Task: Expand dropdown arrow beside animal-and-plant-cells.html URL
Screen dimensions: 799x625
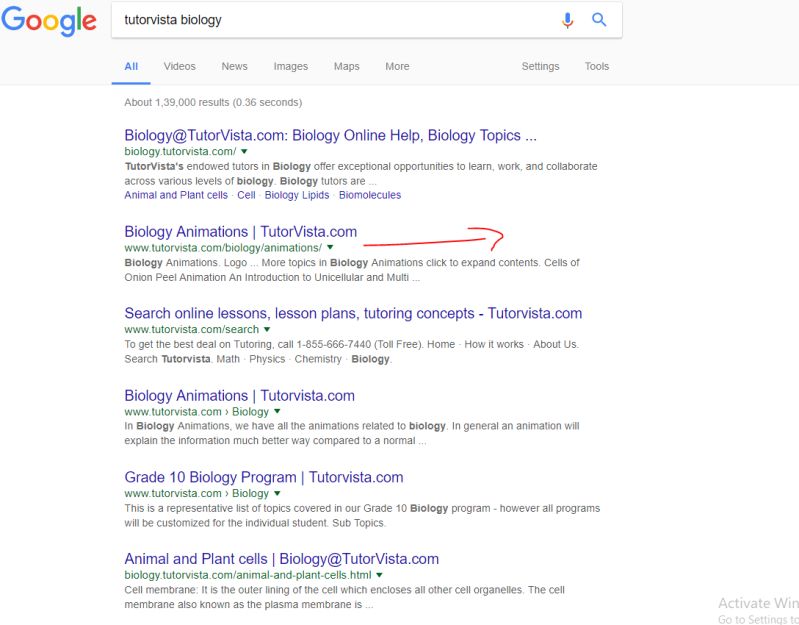Action: tap(379, 575)
